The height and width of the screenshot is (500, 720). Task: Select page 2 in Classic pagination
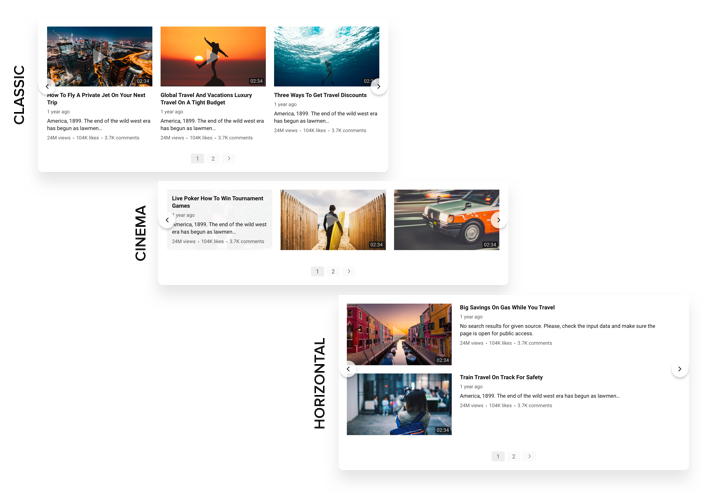point(213,158)
